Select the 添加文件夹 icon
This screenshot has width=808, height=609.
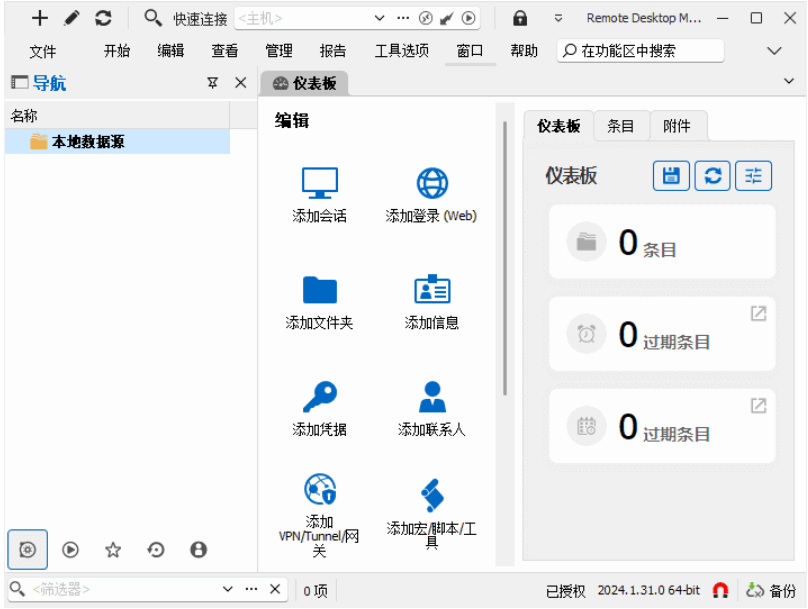318,290
